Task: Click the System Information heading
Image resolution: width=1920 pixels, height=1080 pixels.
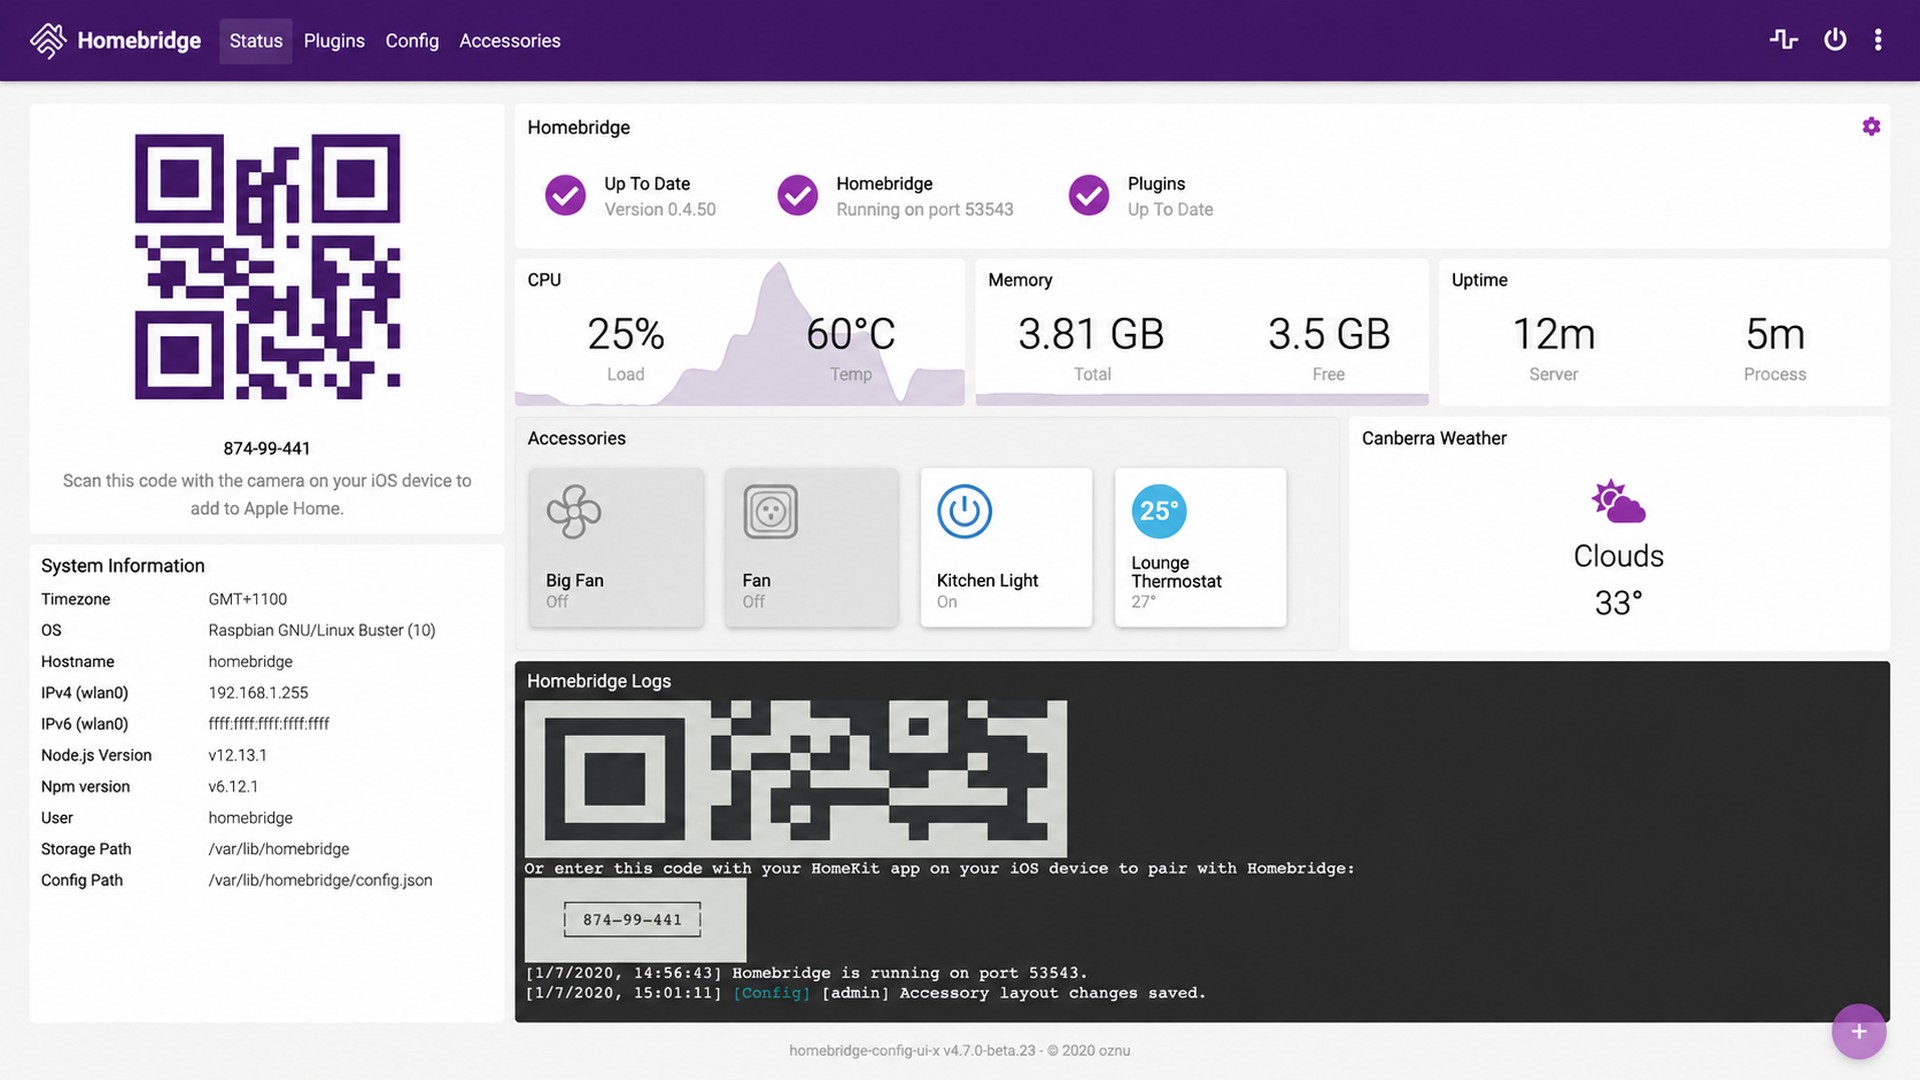Action: (x=123, y=566)
